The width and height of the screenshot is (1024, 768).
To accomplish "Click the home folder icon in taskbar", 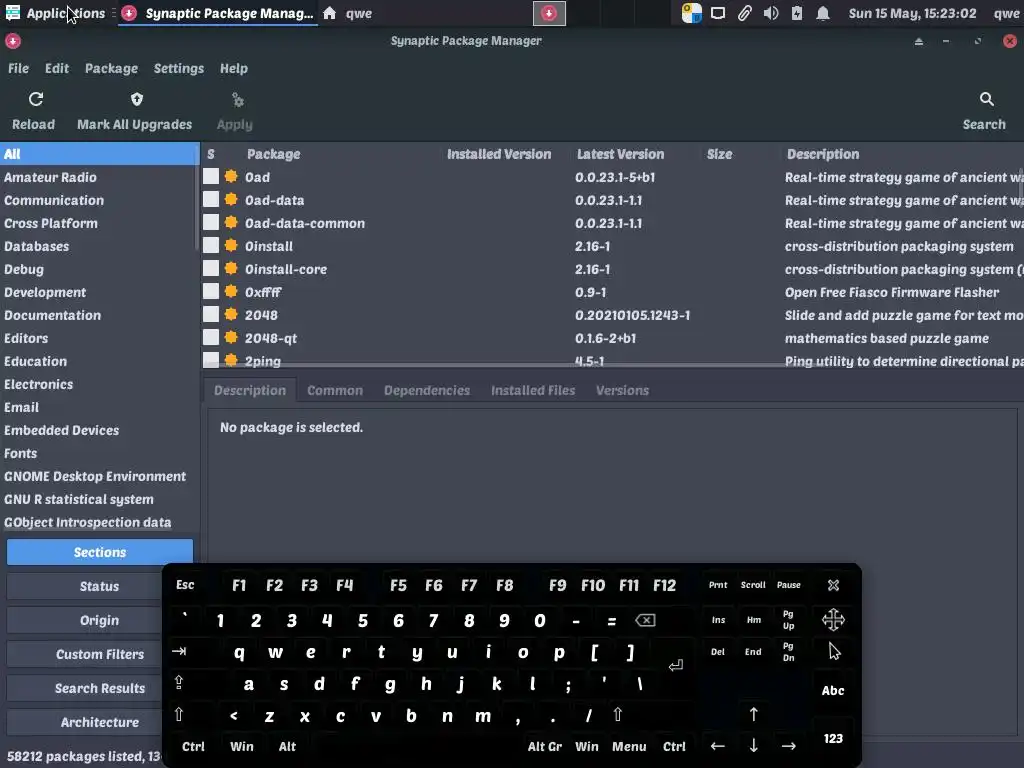I will tap(330, 13).
